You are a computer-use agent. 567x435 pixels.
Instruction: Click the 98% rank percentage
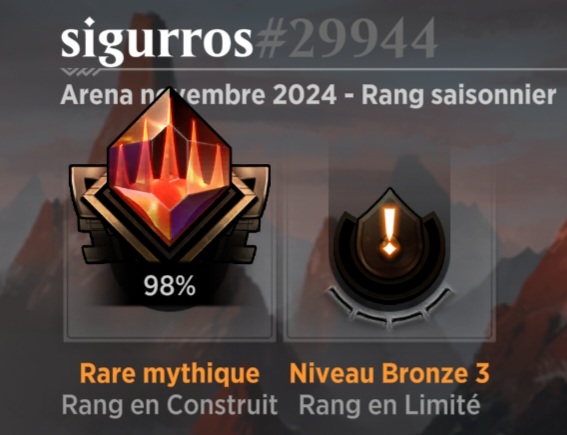click(170, 286)
